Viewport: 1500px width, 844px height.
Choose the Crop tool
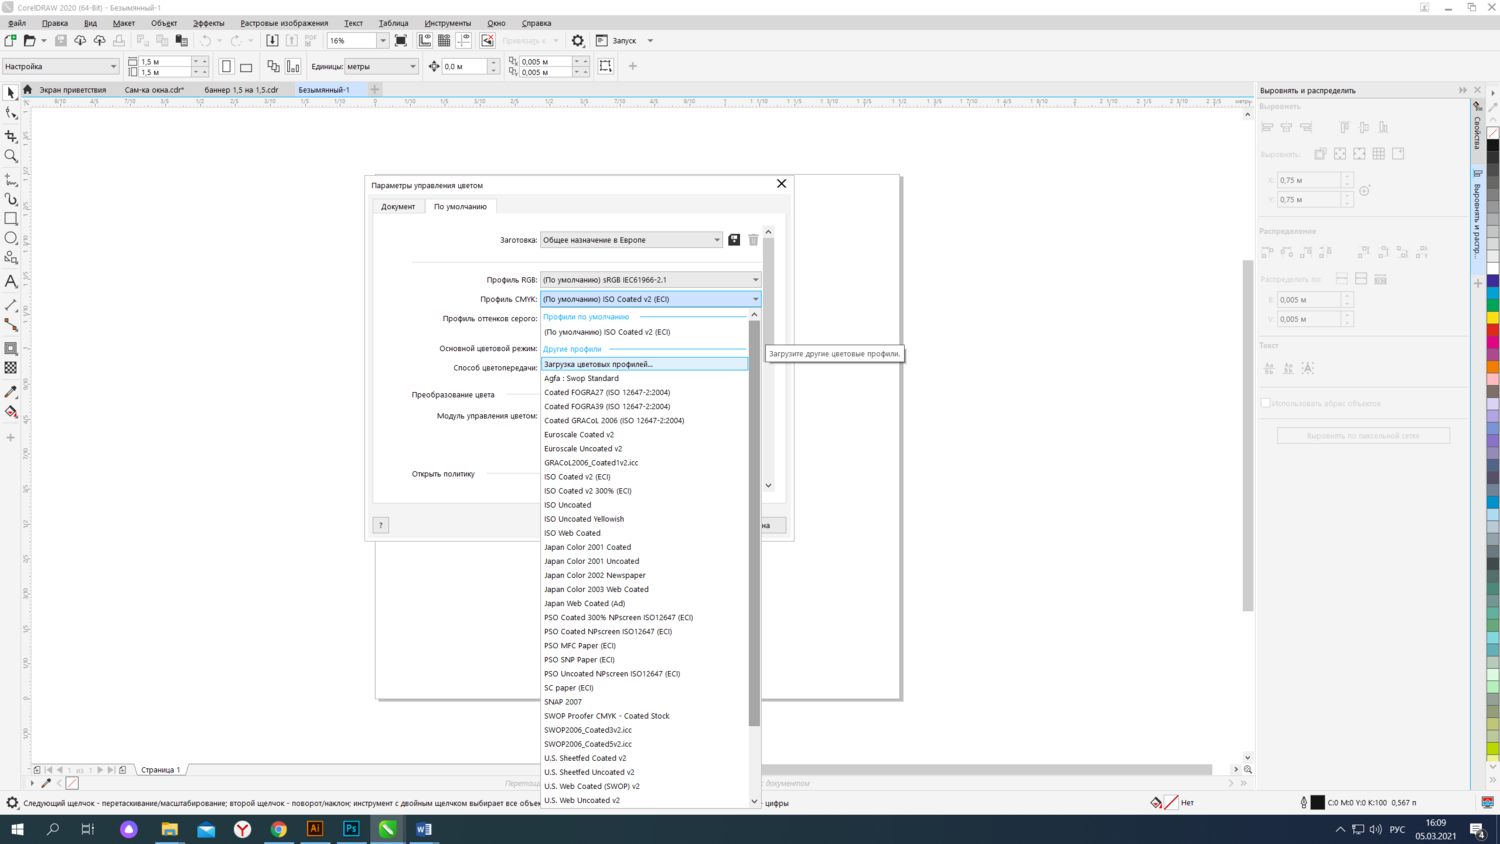tap(11, 136)
